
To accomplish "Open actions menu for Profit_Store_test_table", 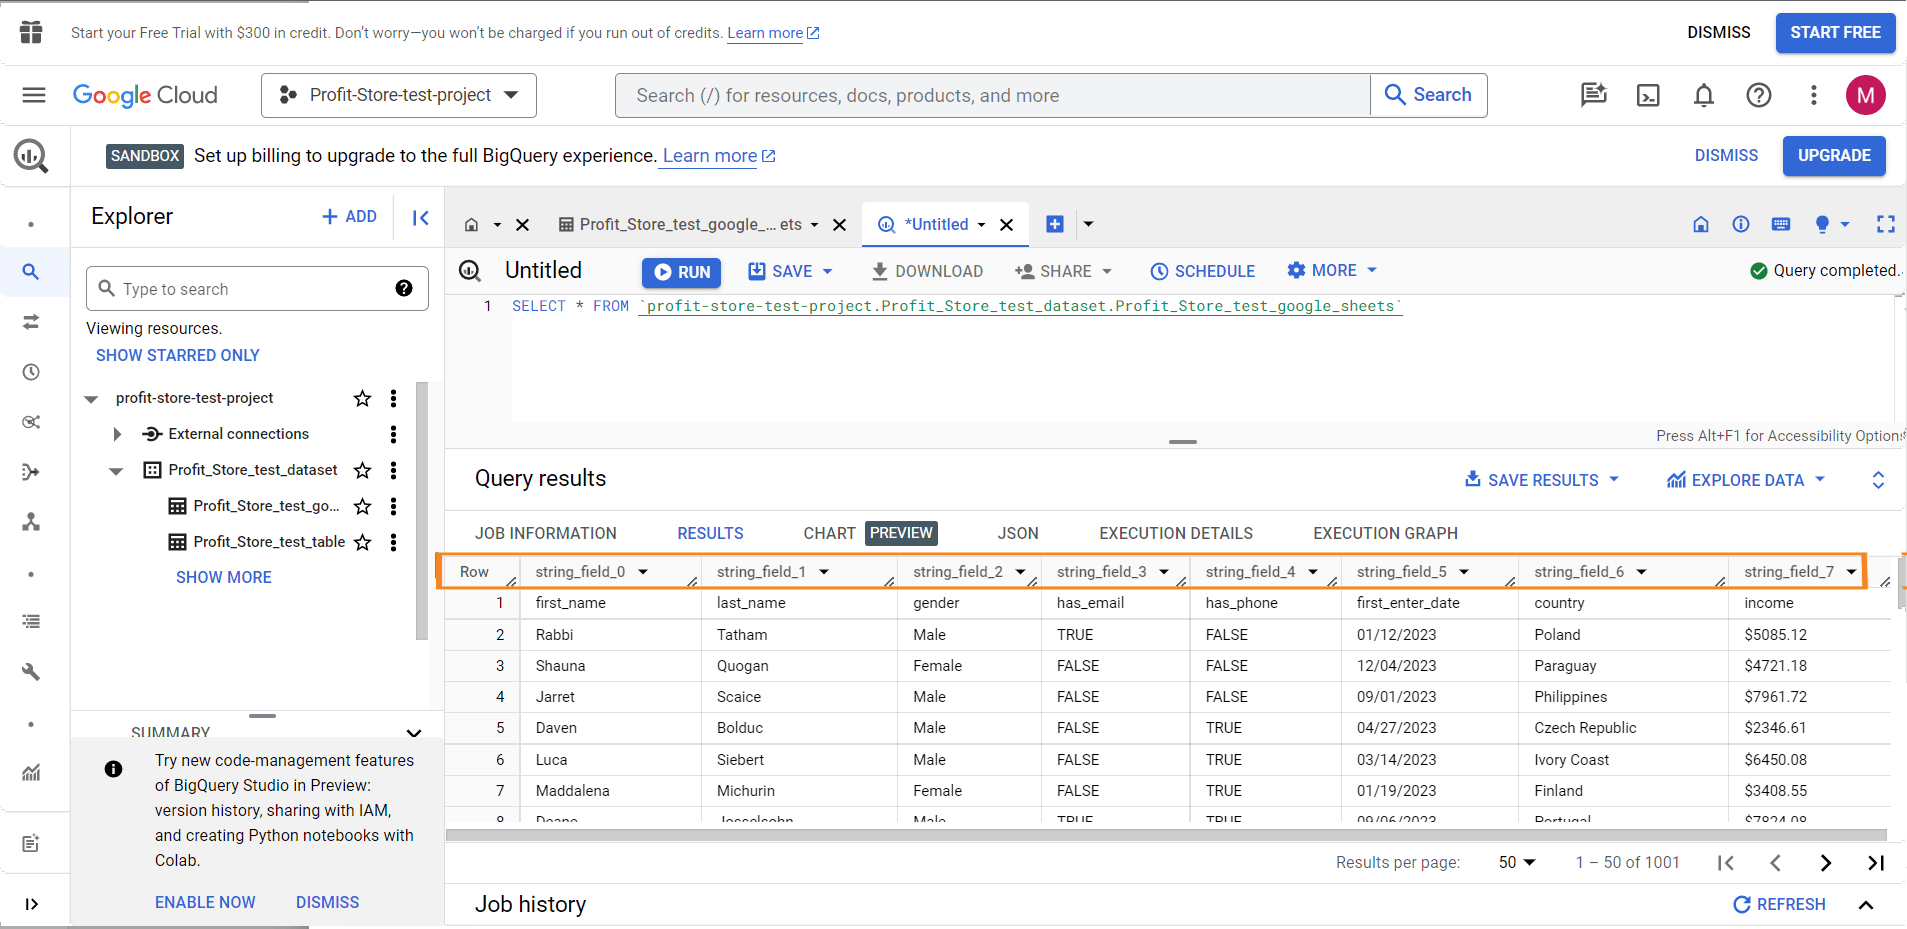I will [393, 542].
